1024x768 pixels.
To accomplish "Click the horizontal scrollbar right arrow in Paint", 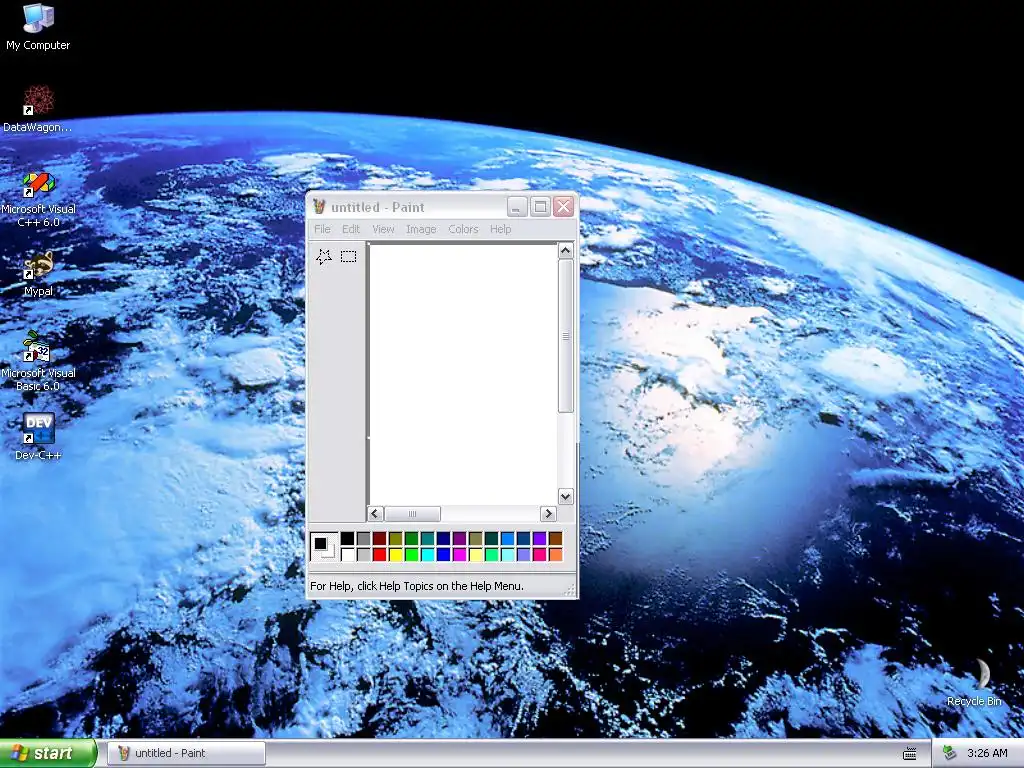I will pyautogui.click(x=549, y=514).
